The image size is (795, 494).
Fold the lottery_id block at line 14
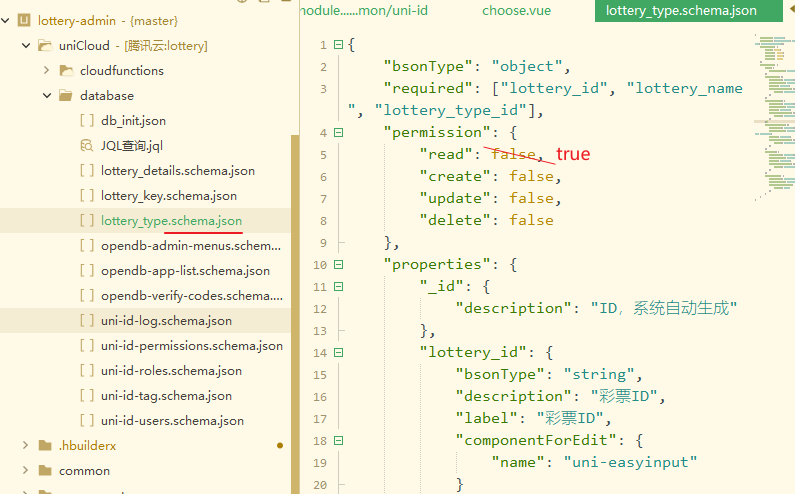click(339, 352)
